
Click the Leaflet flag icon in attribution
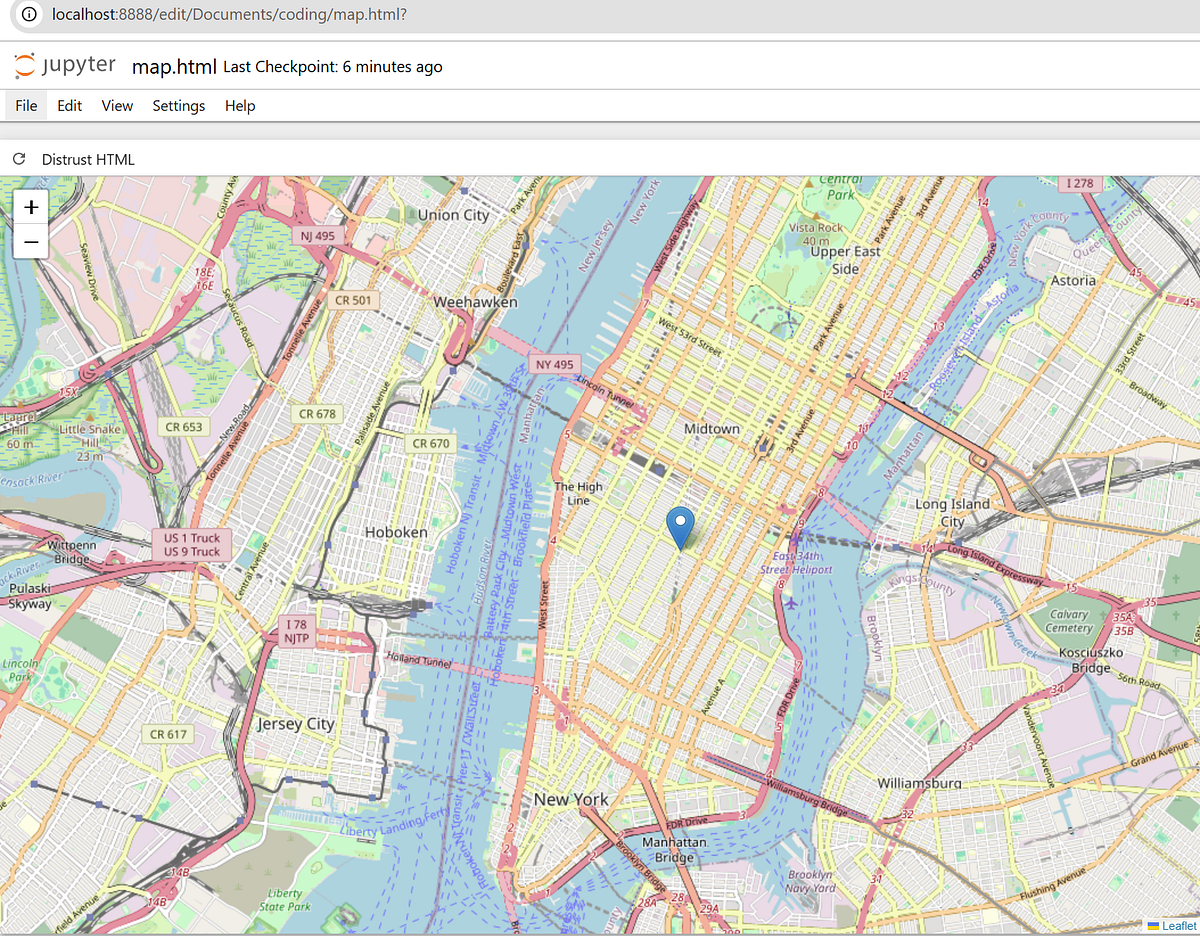point(1155,926)
